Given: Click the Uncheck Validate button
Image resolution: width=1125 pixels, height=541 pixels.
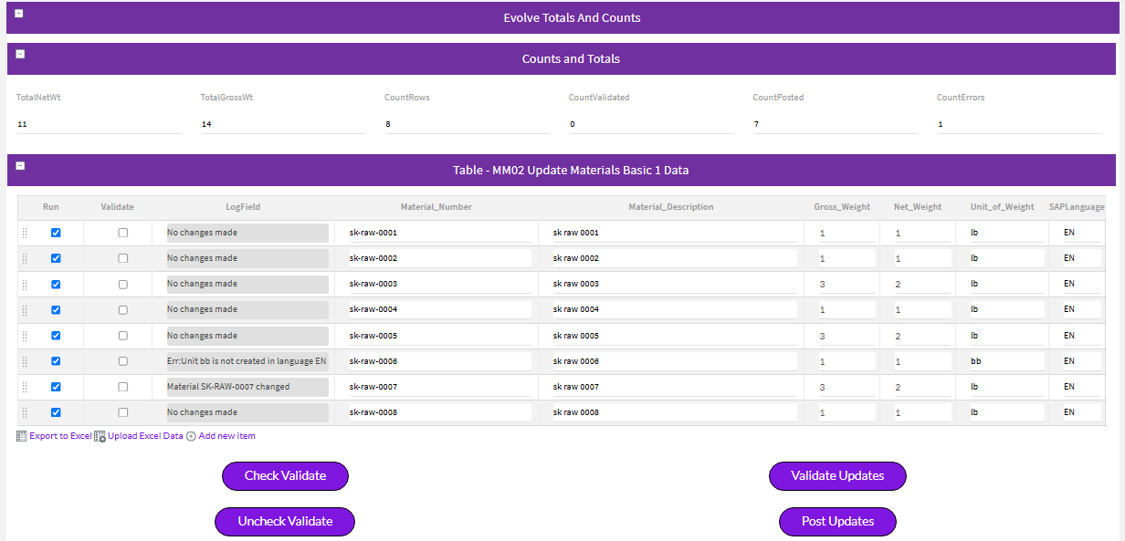Looking at the screenshot, I should [x=286, y=522].
